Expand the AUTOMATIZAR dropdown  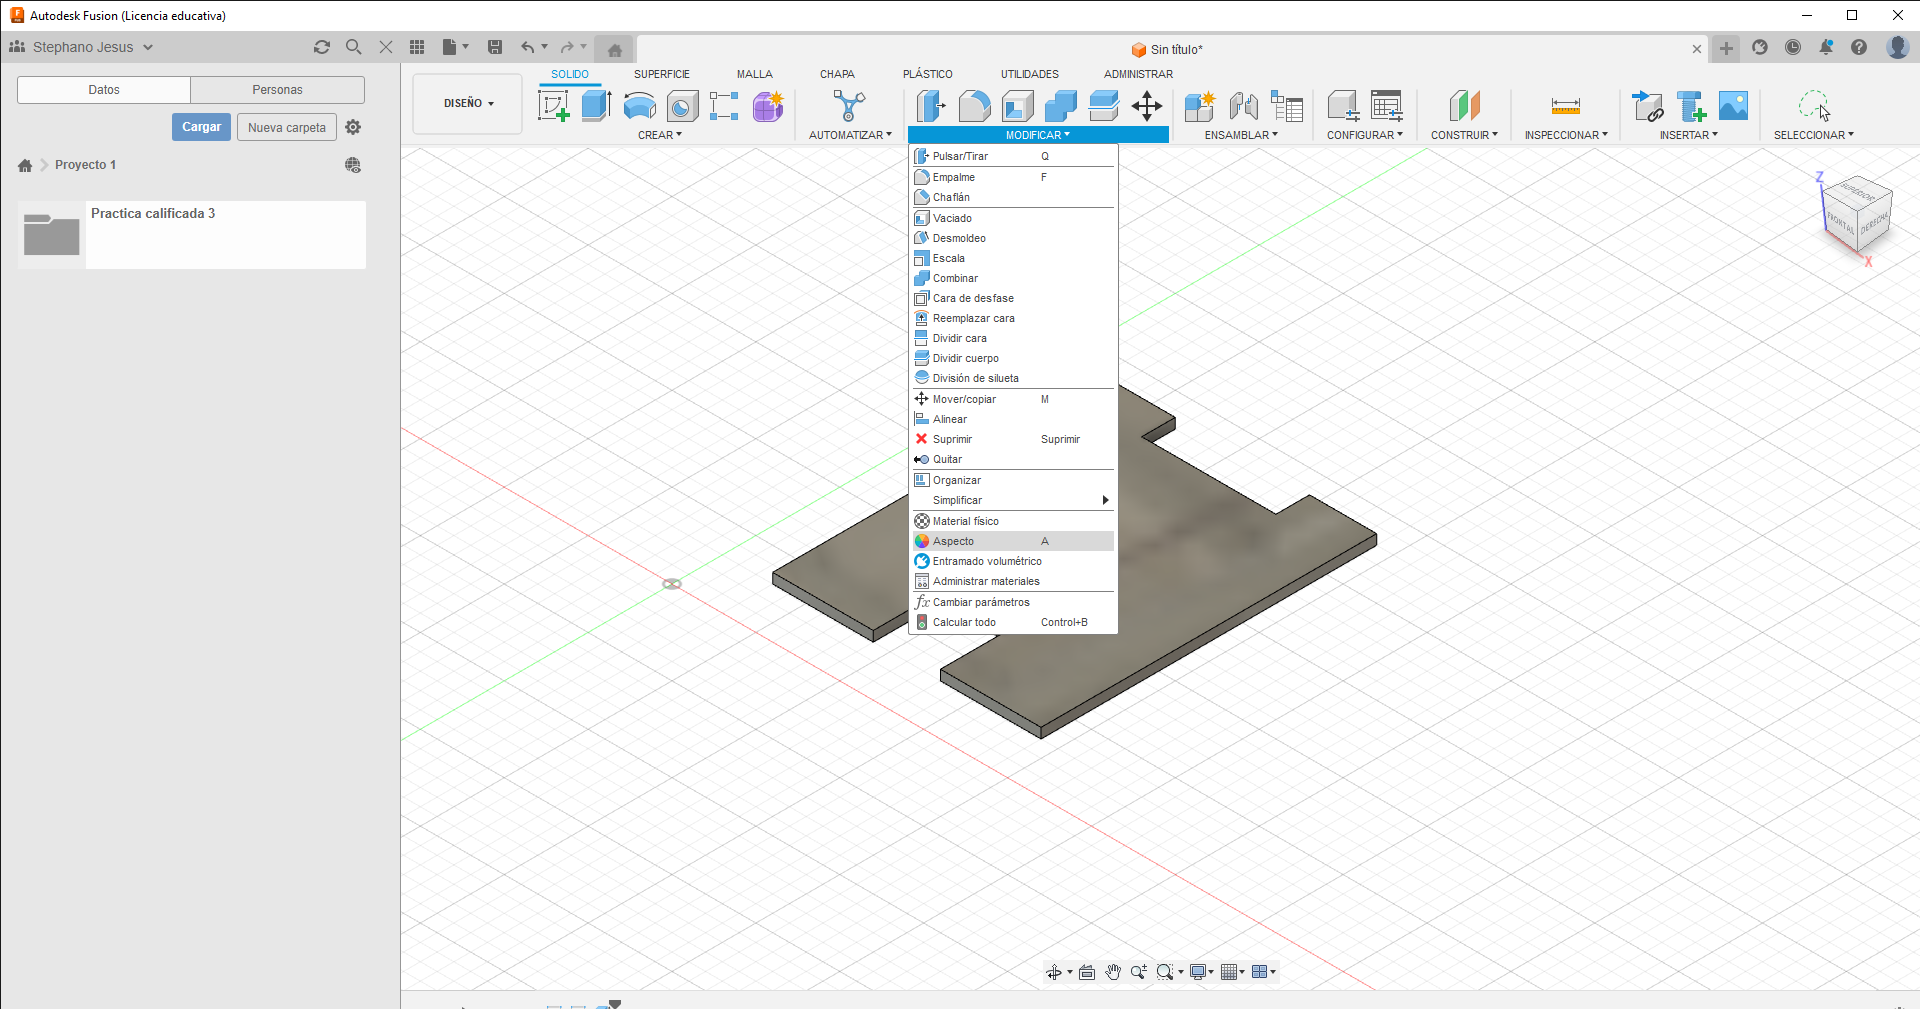pos(850,135)
